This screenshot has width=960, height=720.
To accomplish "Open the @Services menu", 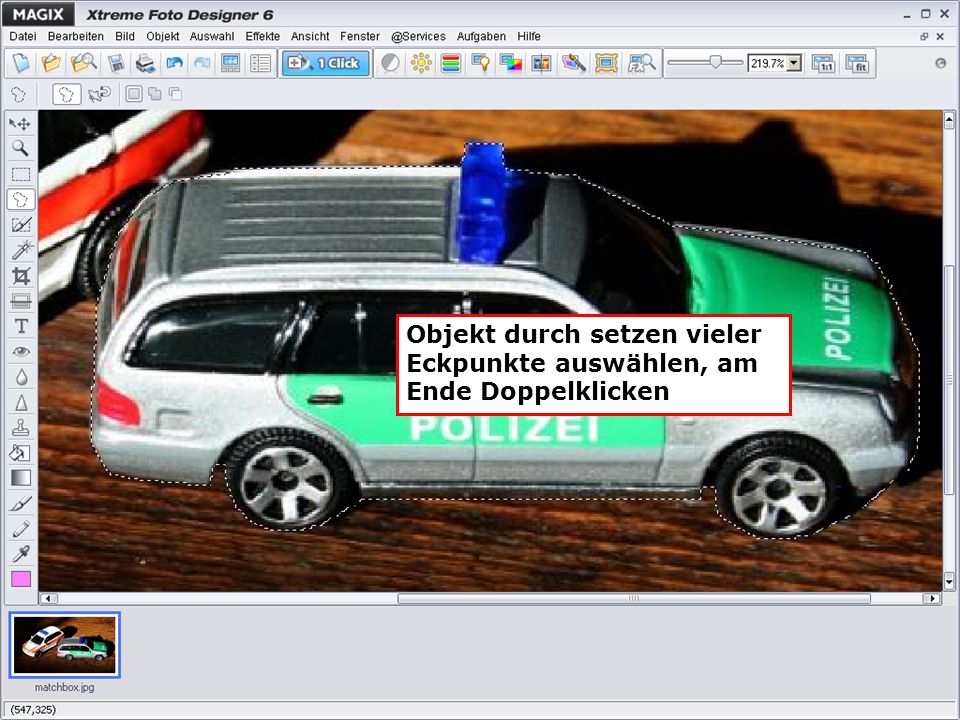I will tap(418, 37).
